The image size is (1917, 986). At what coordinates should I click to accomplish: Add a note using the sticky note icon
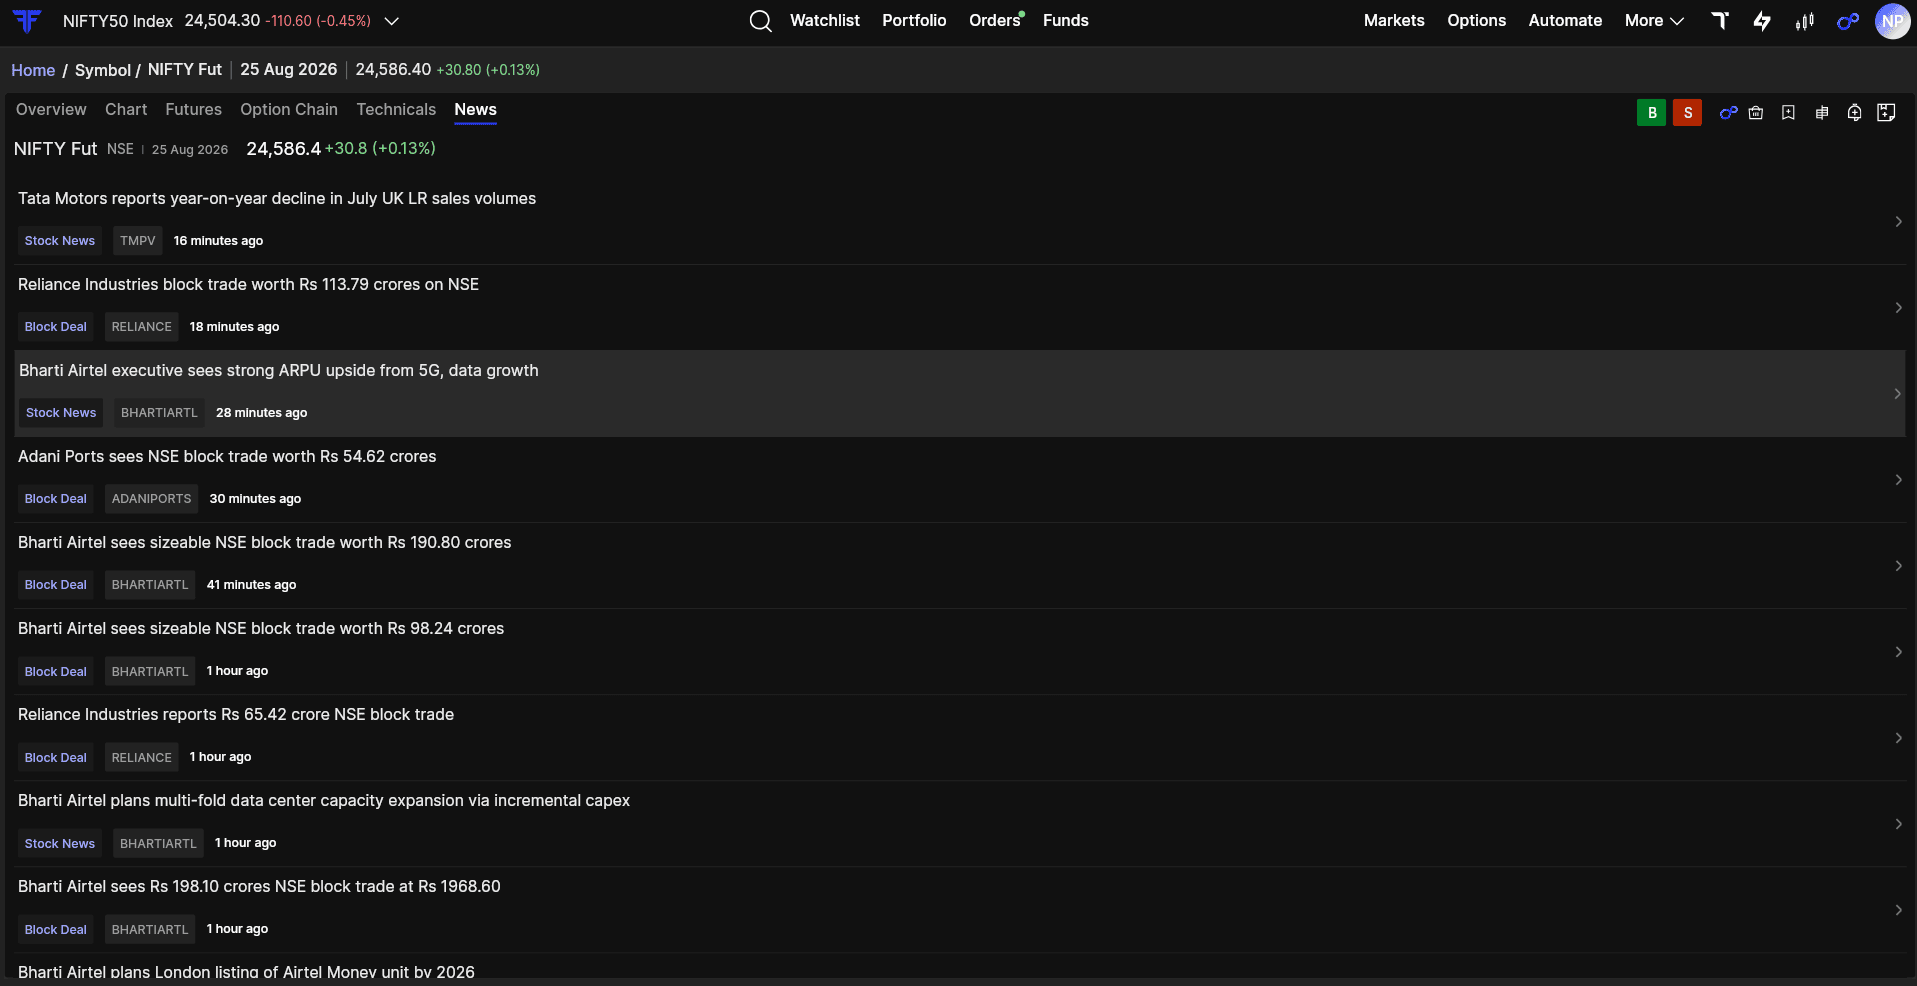click(1887, 113)
